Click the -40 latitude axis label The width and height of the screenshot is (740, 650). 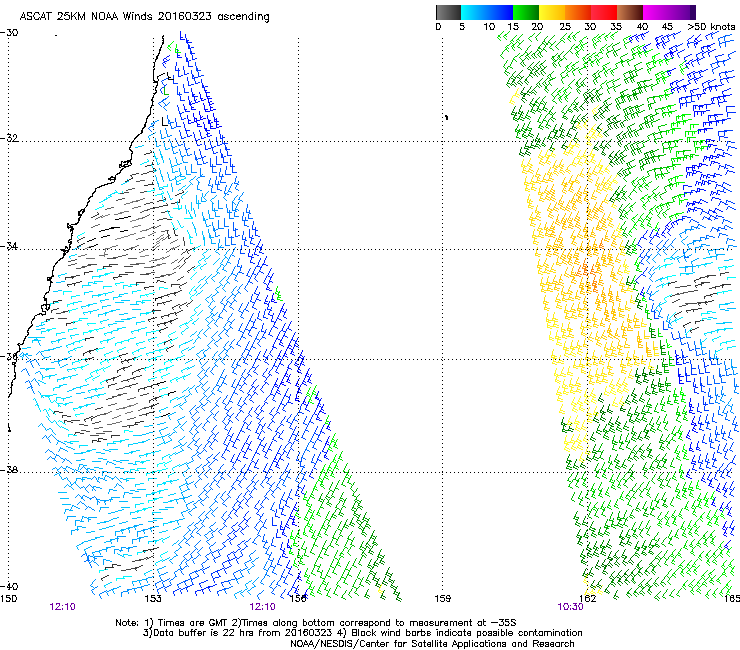[9, 586]
